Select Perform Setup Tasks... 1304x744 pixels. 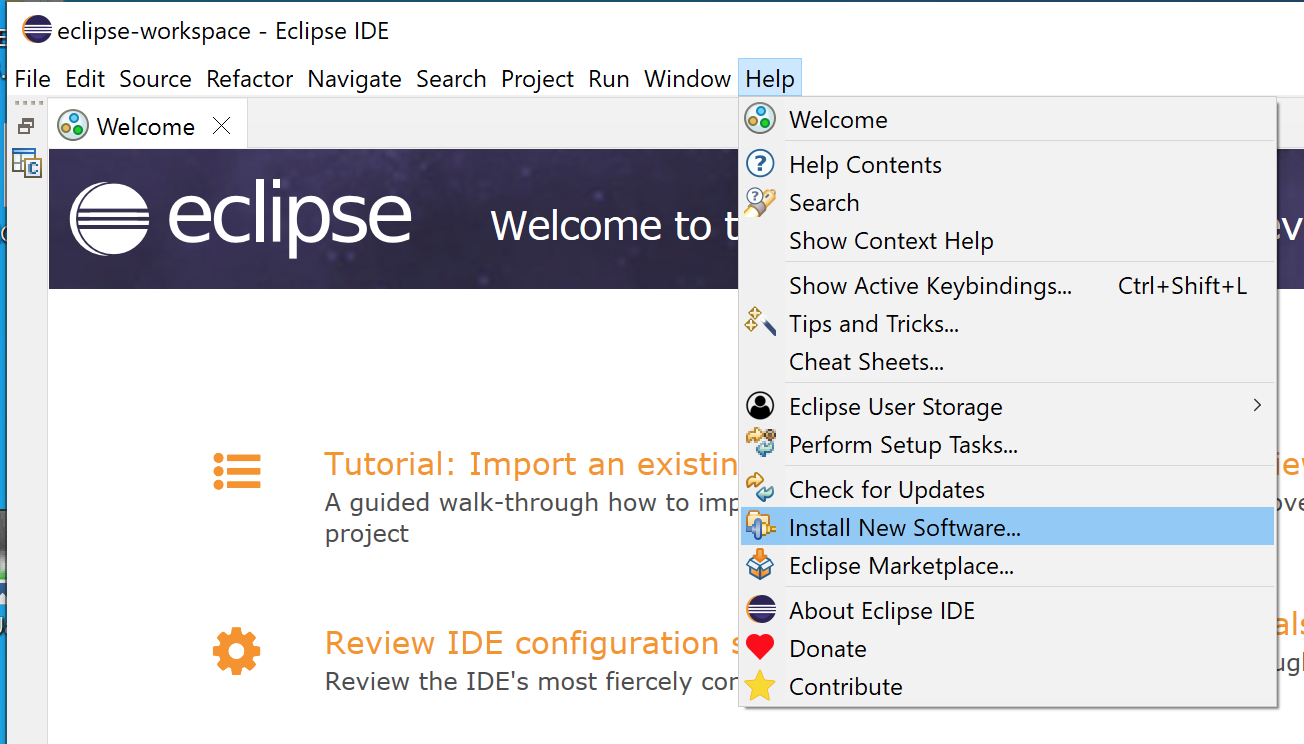1008,444
